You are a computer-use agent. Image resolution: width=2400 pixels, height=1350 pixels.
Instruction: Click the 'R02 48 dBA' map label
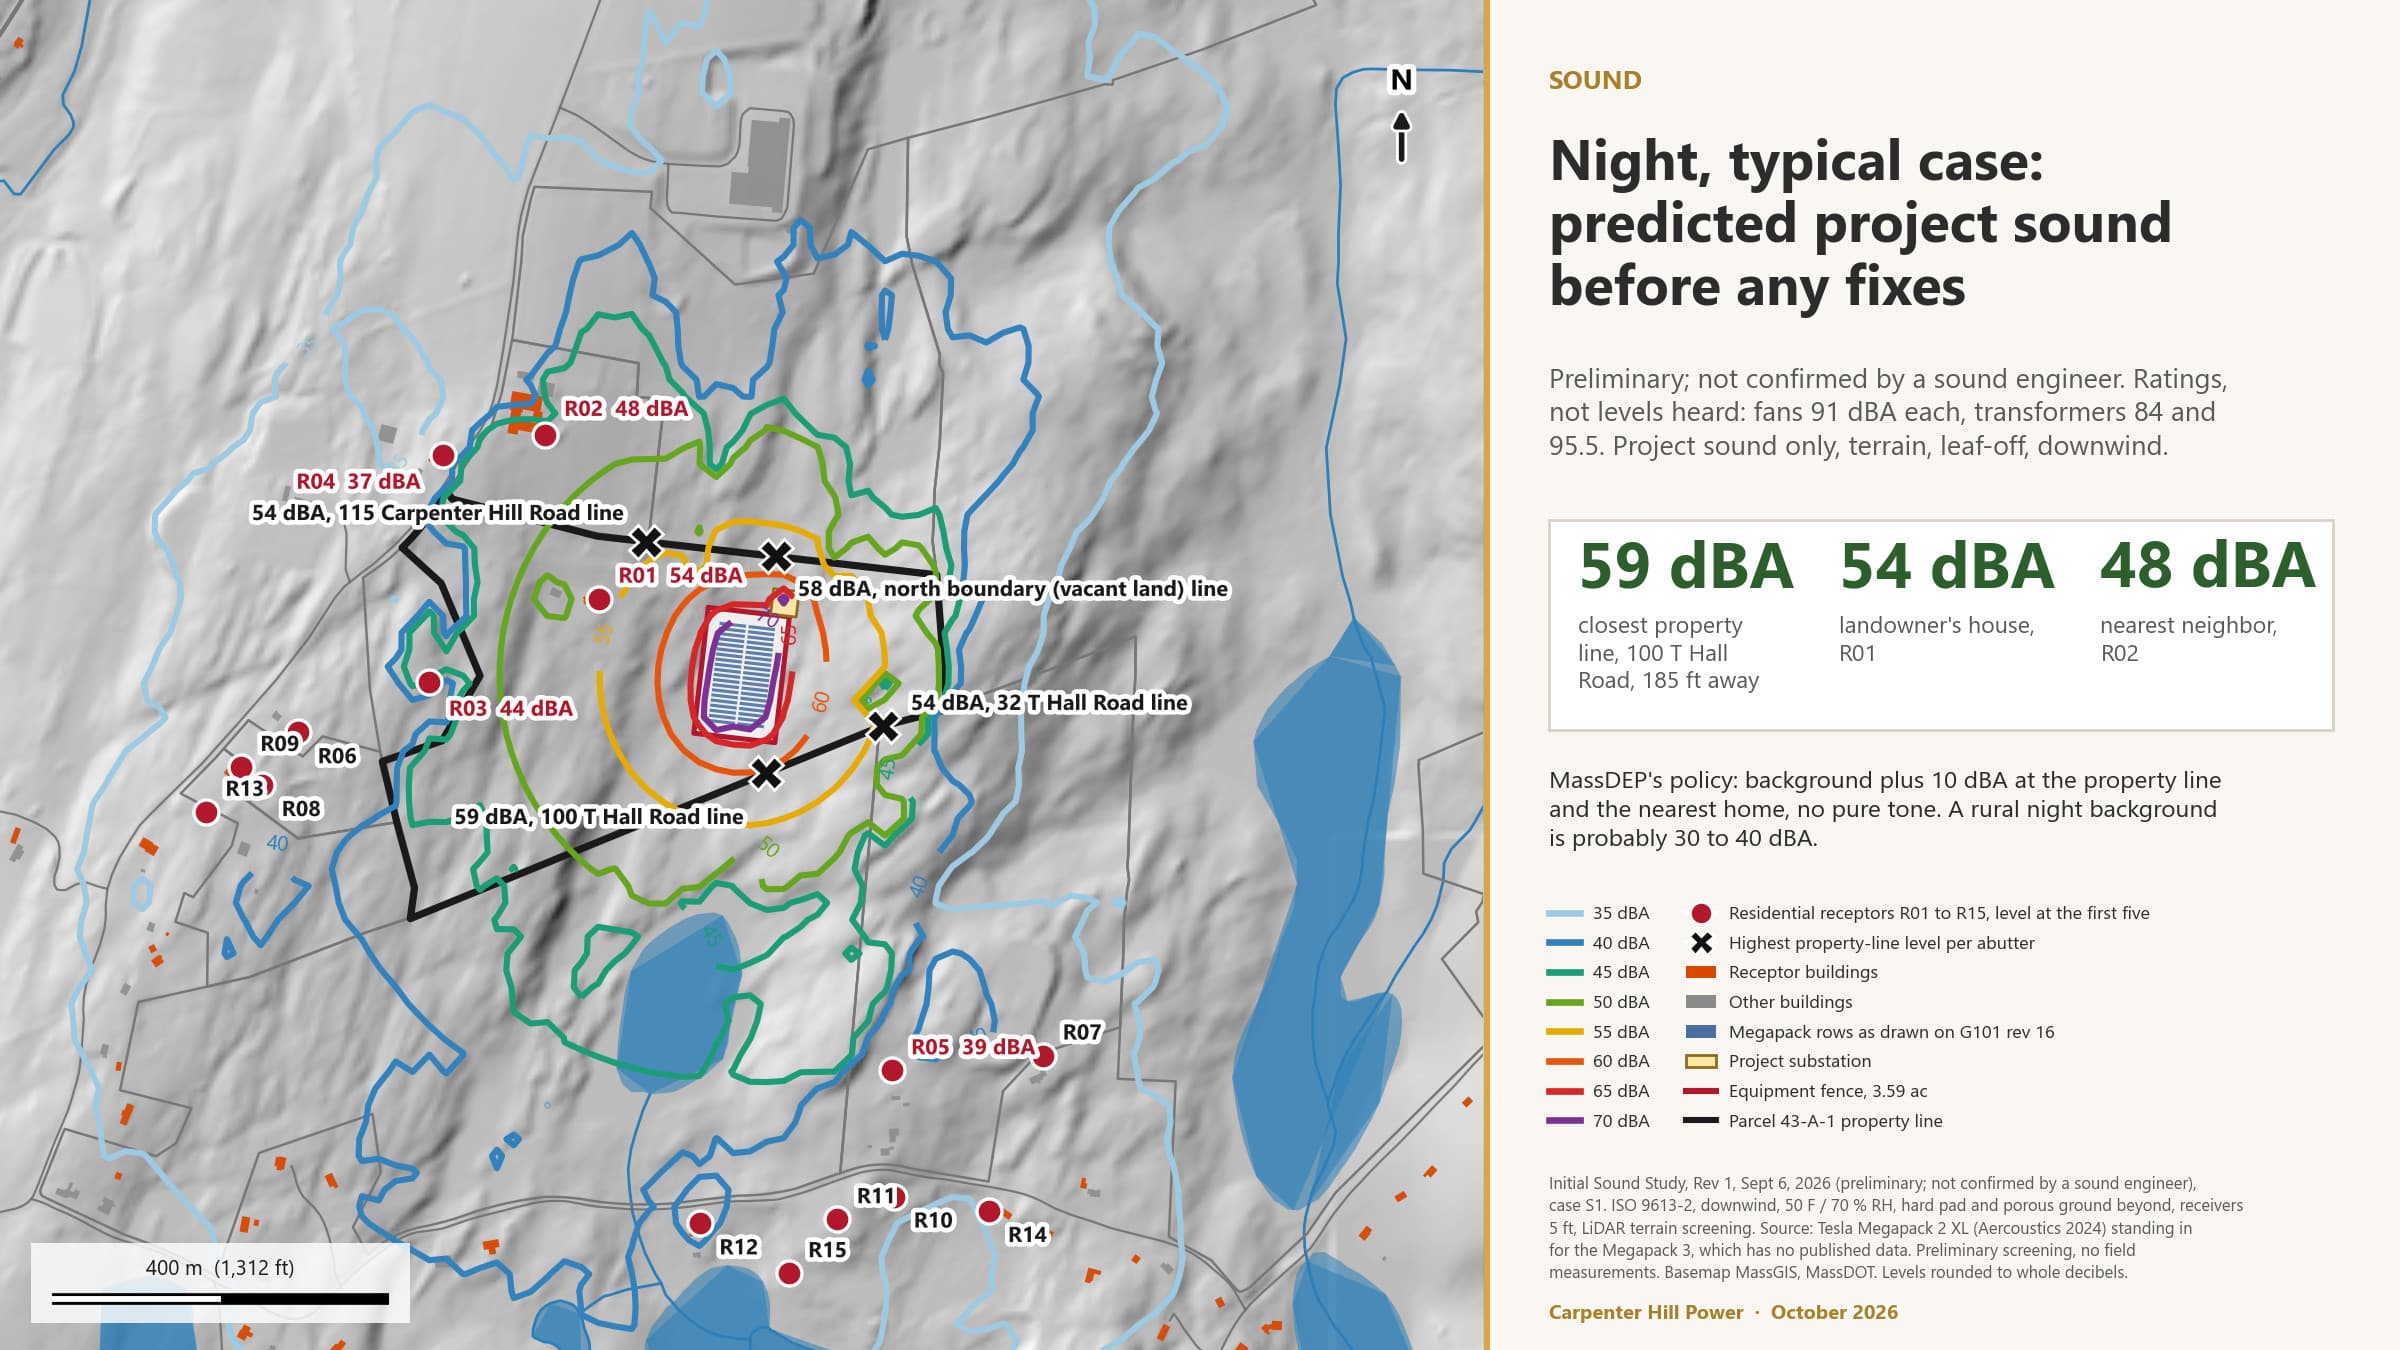626,408
